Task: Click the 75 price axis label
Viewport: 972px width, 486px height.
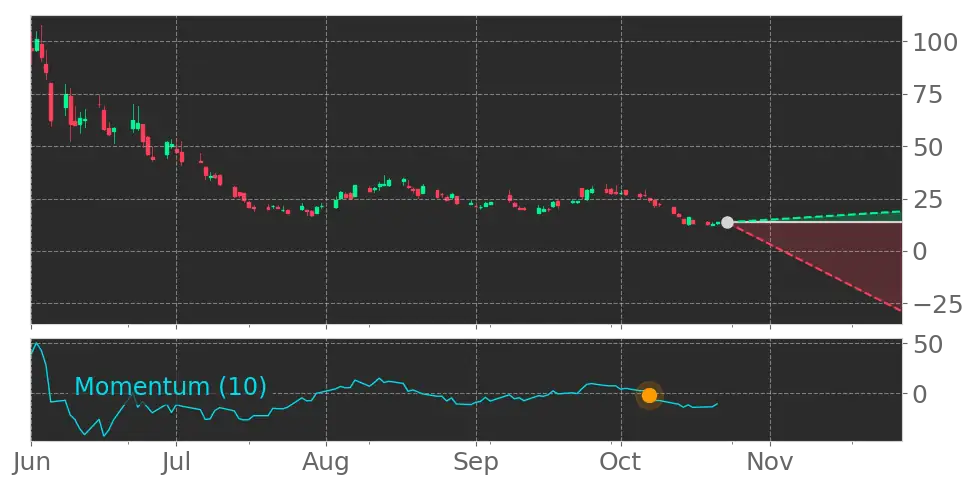Action: (926, 95)
